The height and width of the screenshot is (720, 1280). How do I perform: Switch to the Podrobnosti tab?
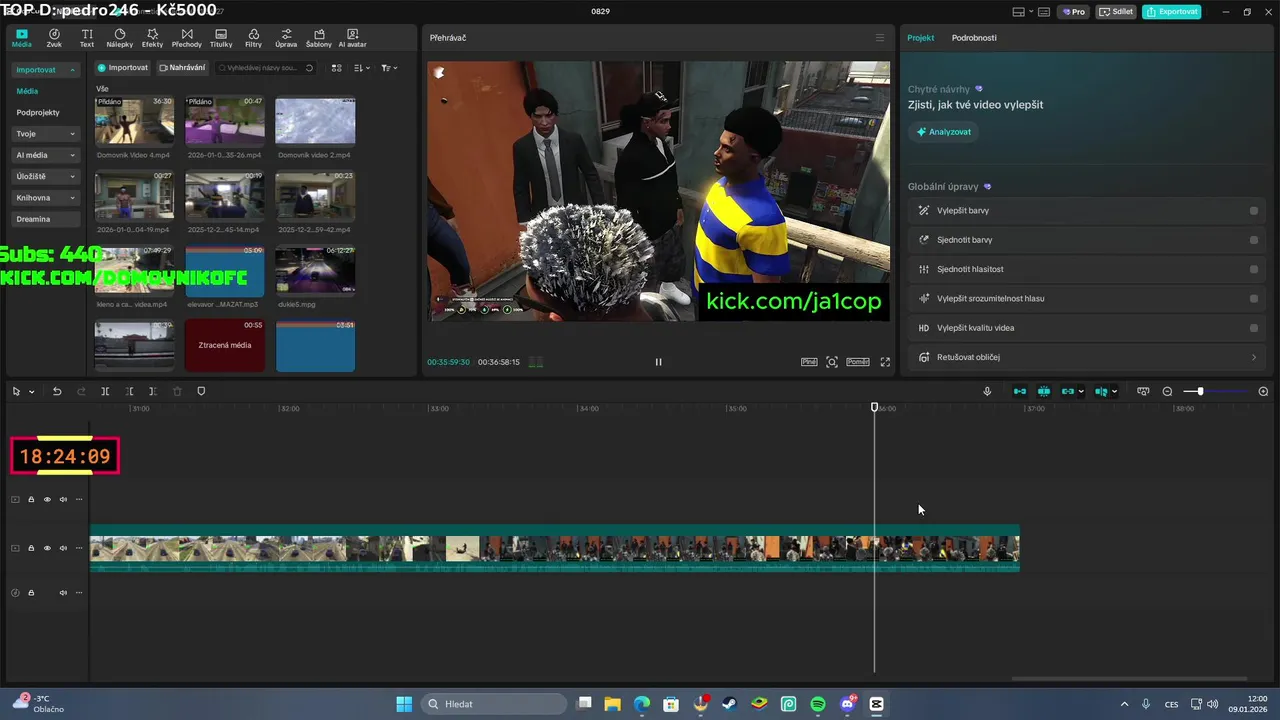[974, 38]
